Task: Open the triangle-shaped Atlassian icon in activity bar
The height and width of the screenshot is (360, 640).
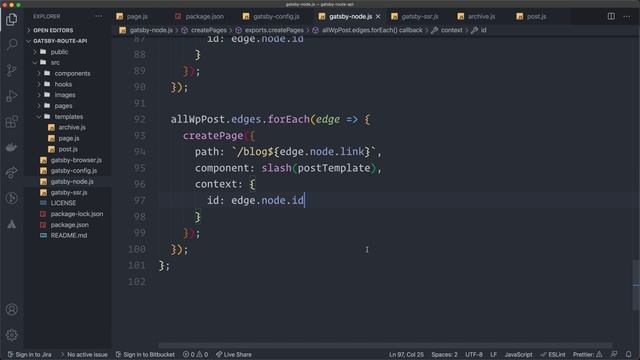Action: pyautogui.click(x=12, y=224)
